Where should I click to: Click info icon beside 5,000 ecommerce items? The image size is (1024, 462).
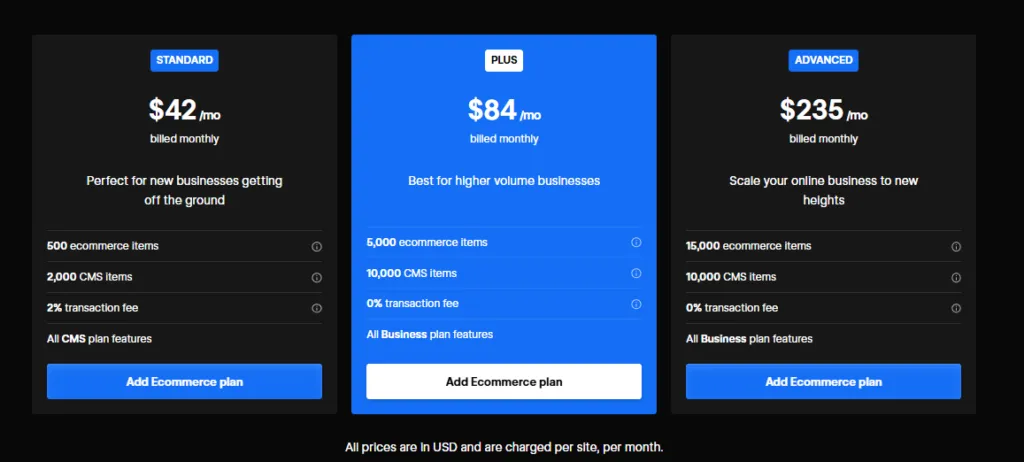point(636,242)
